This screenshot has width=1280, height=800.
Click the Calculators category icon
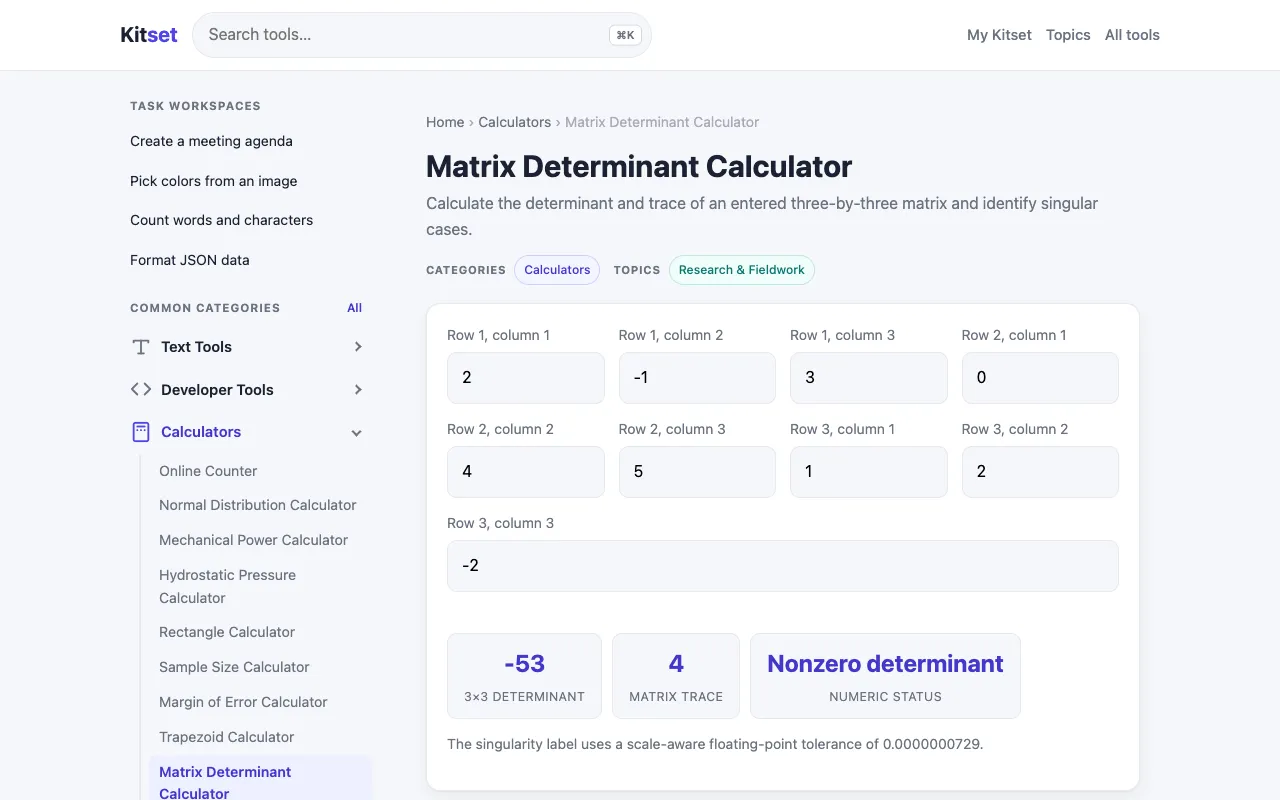pyautogui.click(x=141, y=432)
